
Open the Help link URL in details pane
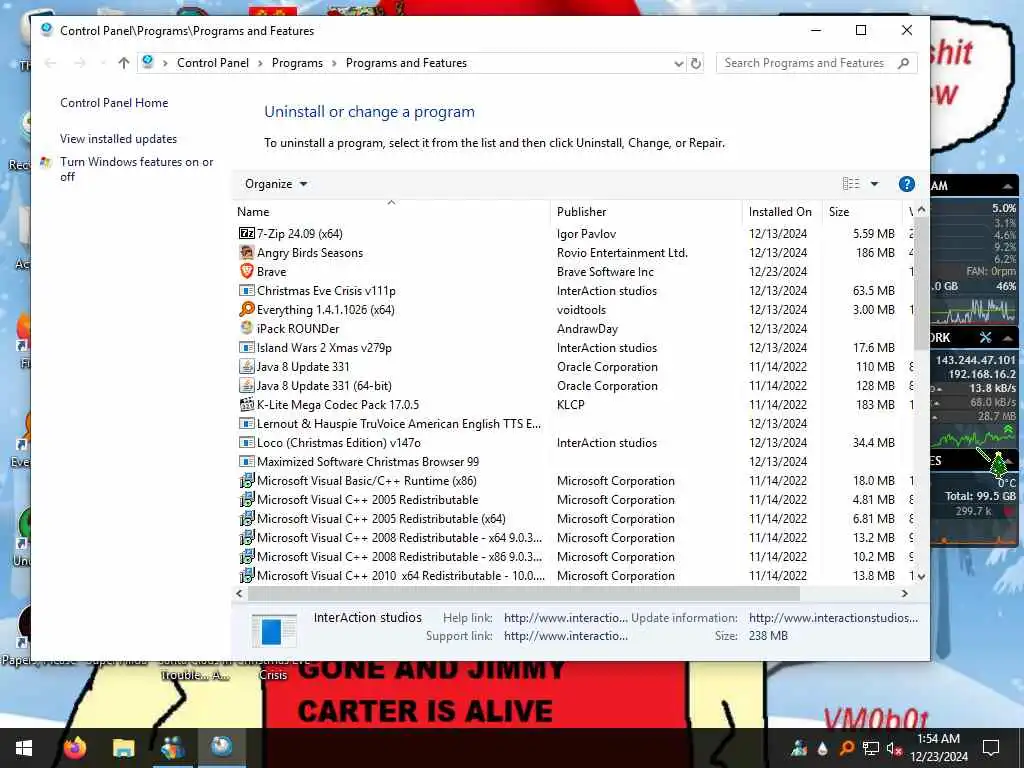point(566,618)
